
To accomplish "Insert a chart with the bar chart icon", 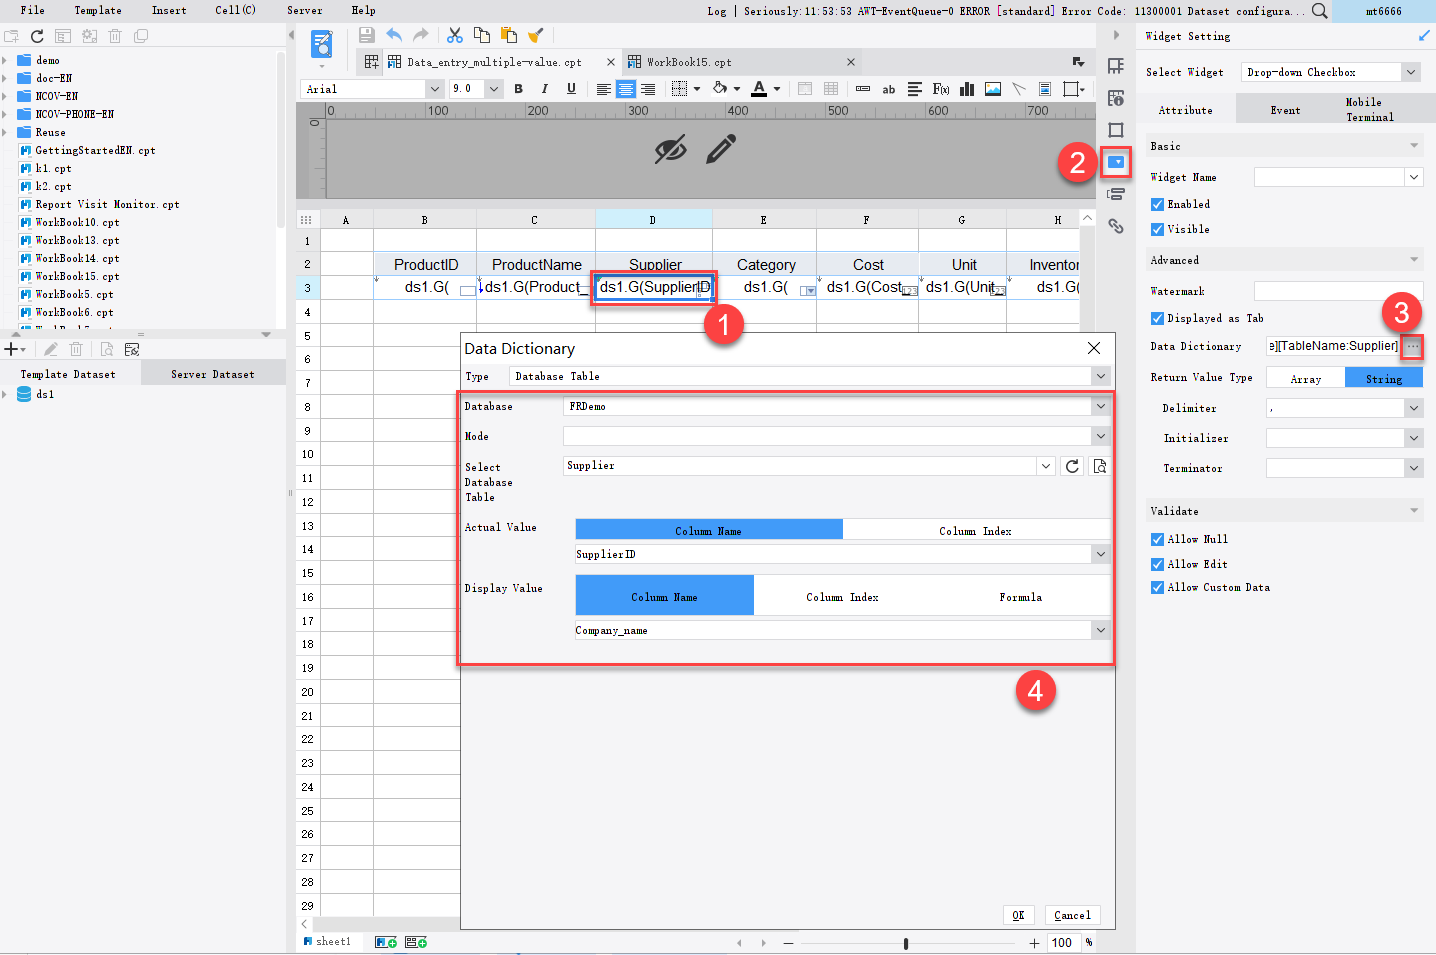I will point(967,89).
